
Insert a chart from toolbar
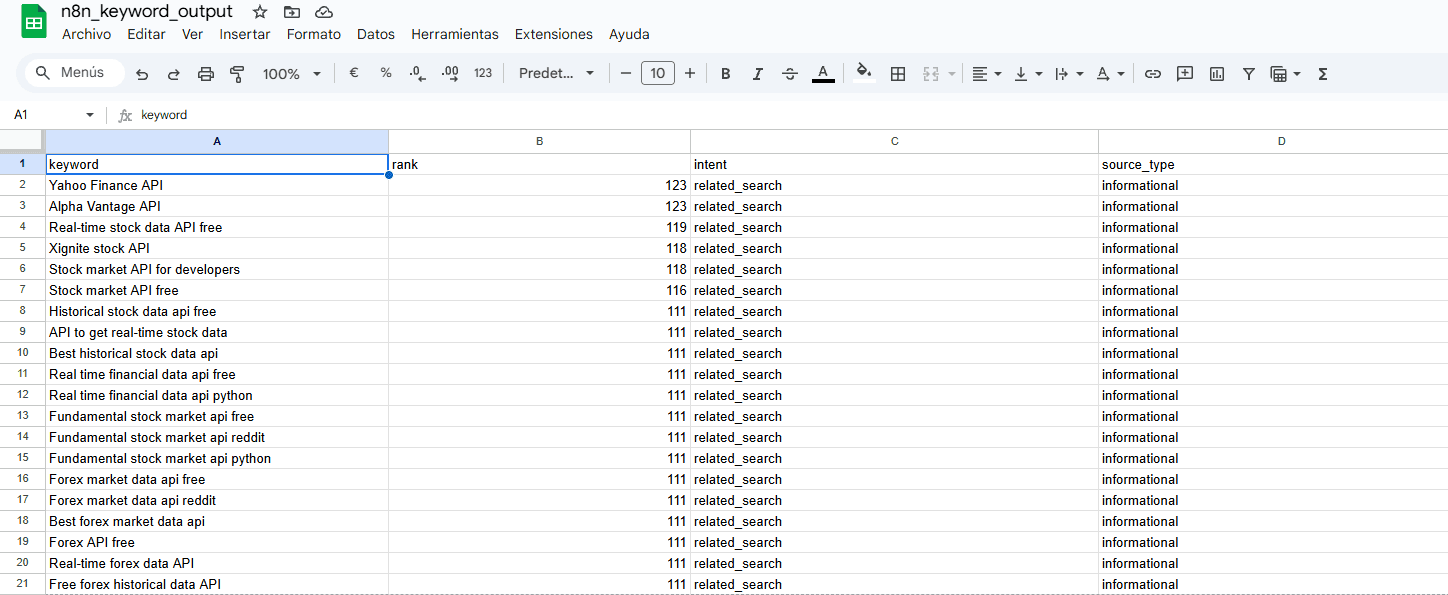[1217, 74]
